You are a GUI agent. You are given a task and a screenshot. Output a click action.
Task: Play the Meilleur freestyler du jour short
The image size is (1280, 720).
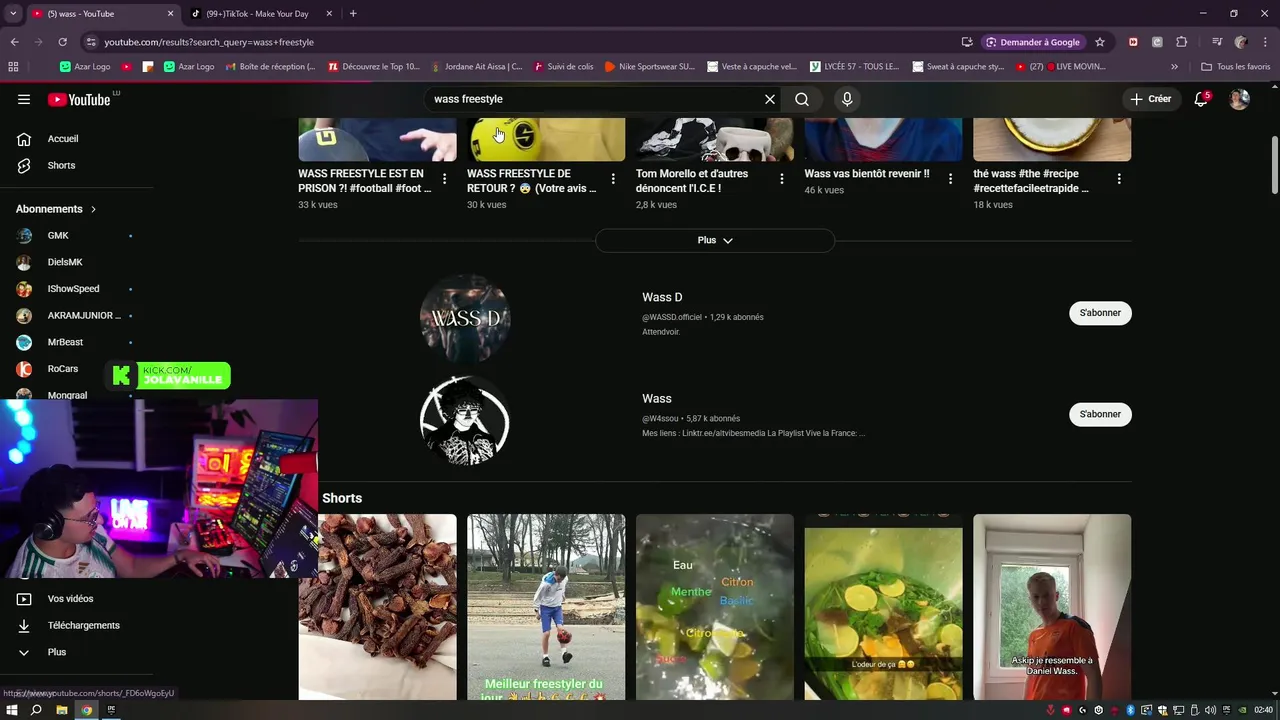tap(546, 607)
